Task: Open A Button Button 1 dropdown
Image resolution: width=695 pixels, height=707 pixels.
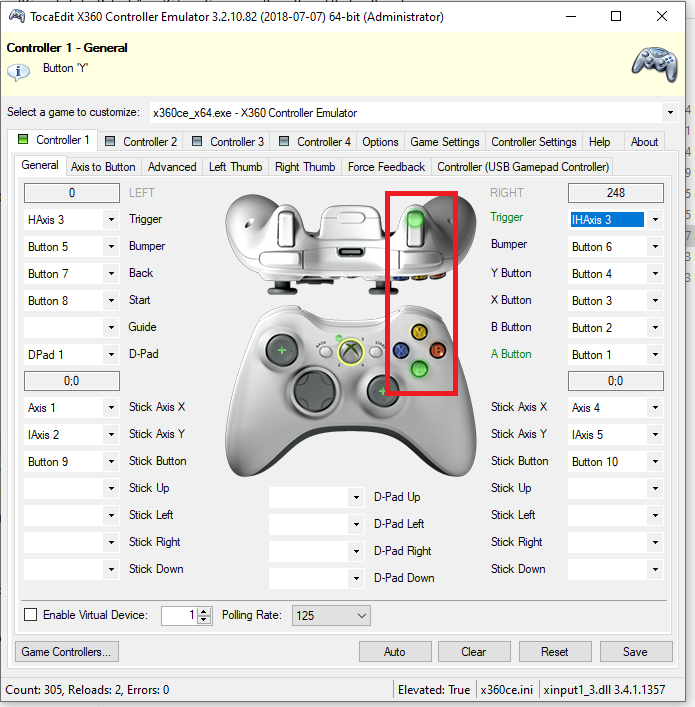Action: point(655,354)
